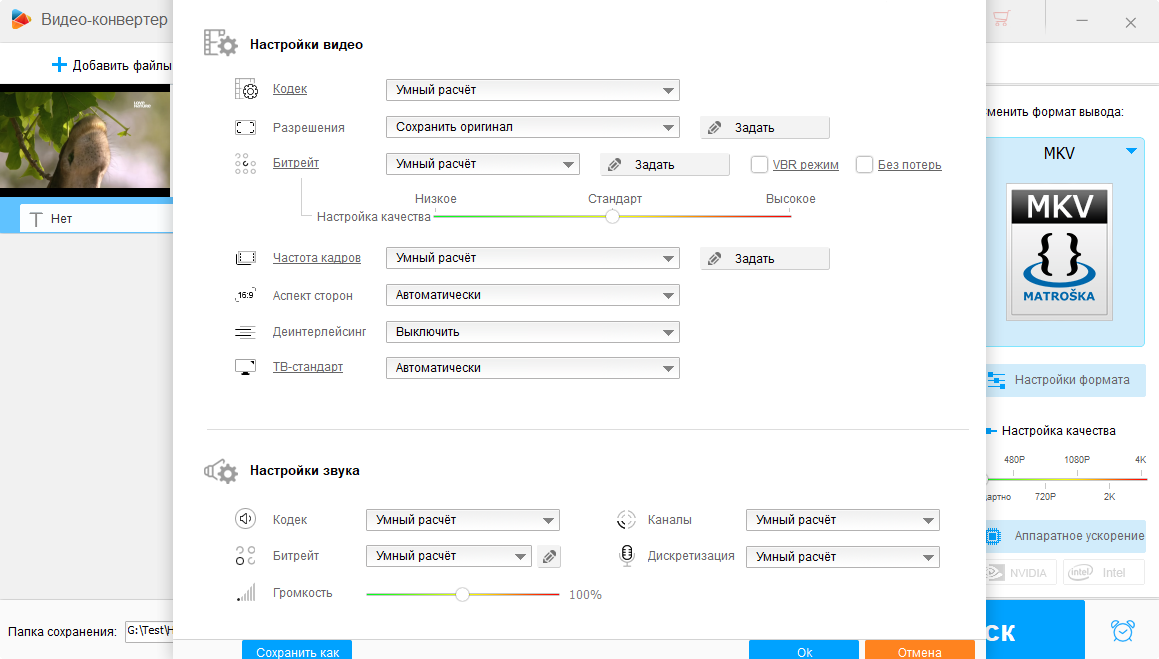
Task: Click the shopping cart icon
Action: pyautogui.click(x=1002, y=19)
